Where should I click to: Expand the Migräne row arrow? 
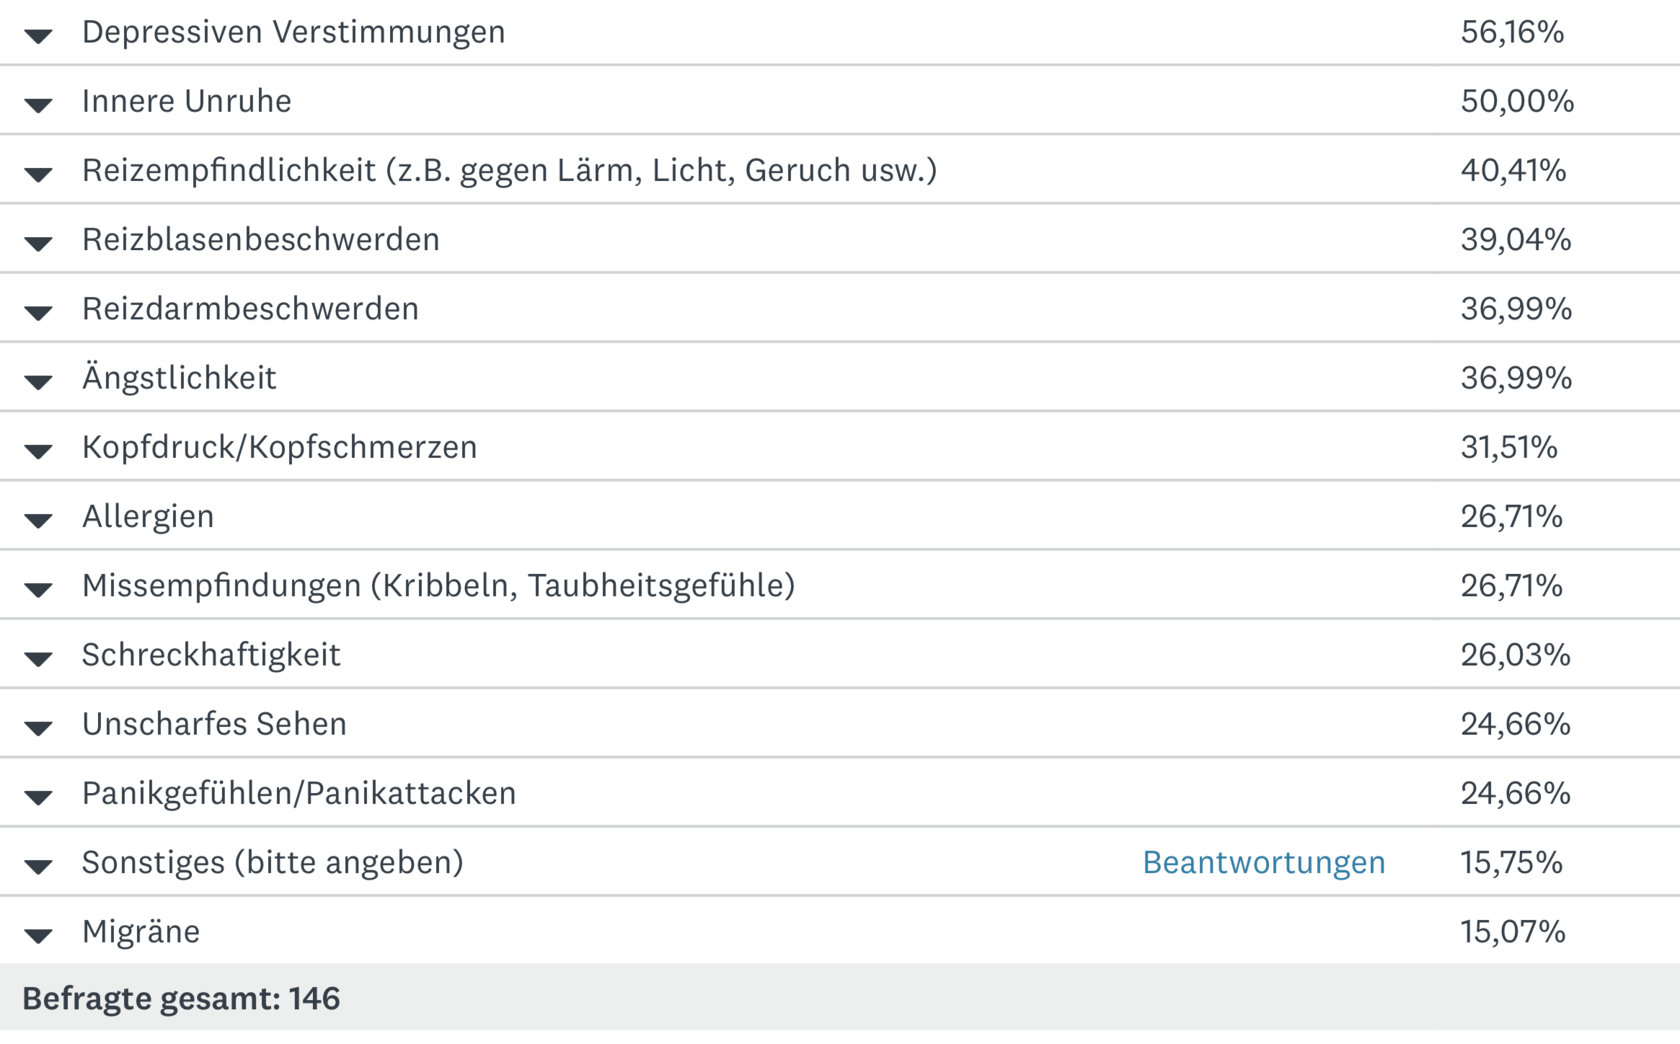(x=38, y=935)
